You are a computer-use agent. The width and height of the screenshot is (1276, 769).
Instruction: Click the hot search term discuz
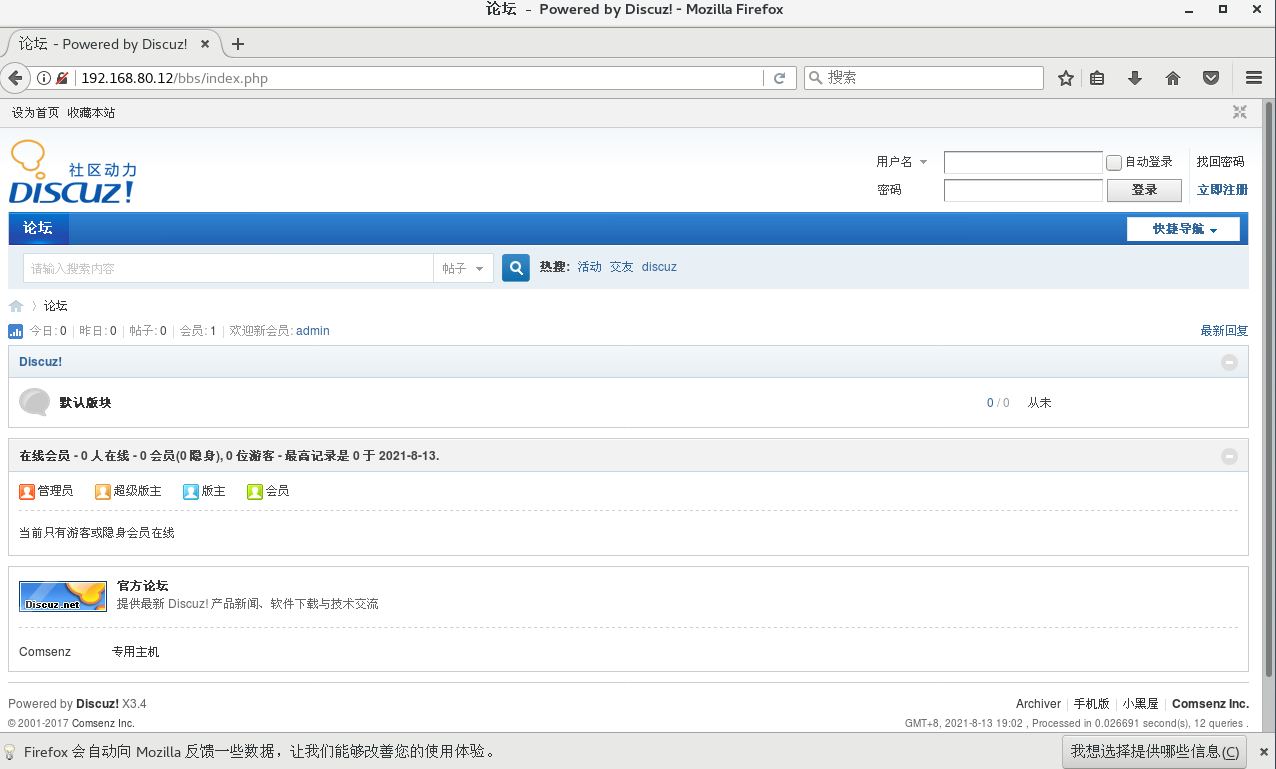[x=659, y=267]
